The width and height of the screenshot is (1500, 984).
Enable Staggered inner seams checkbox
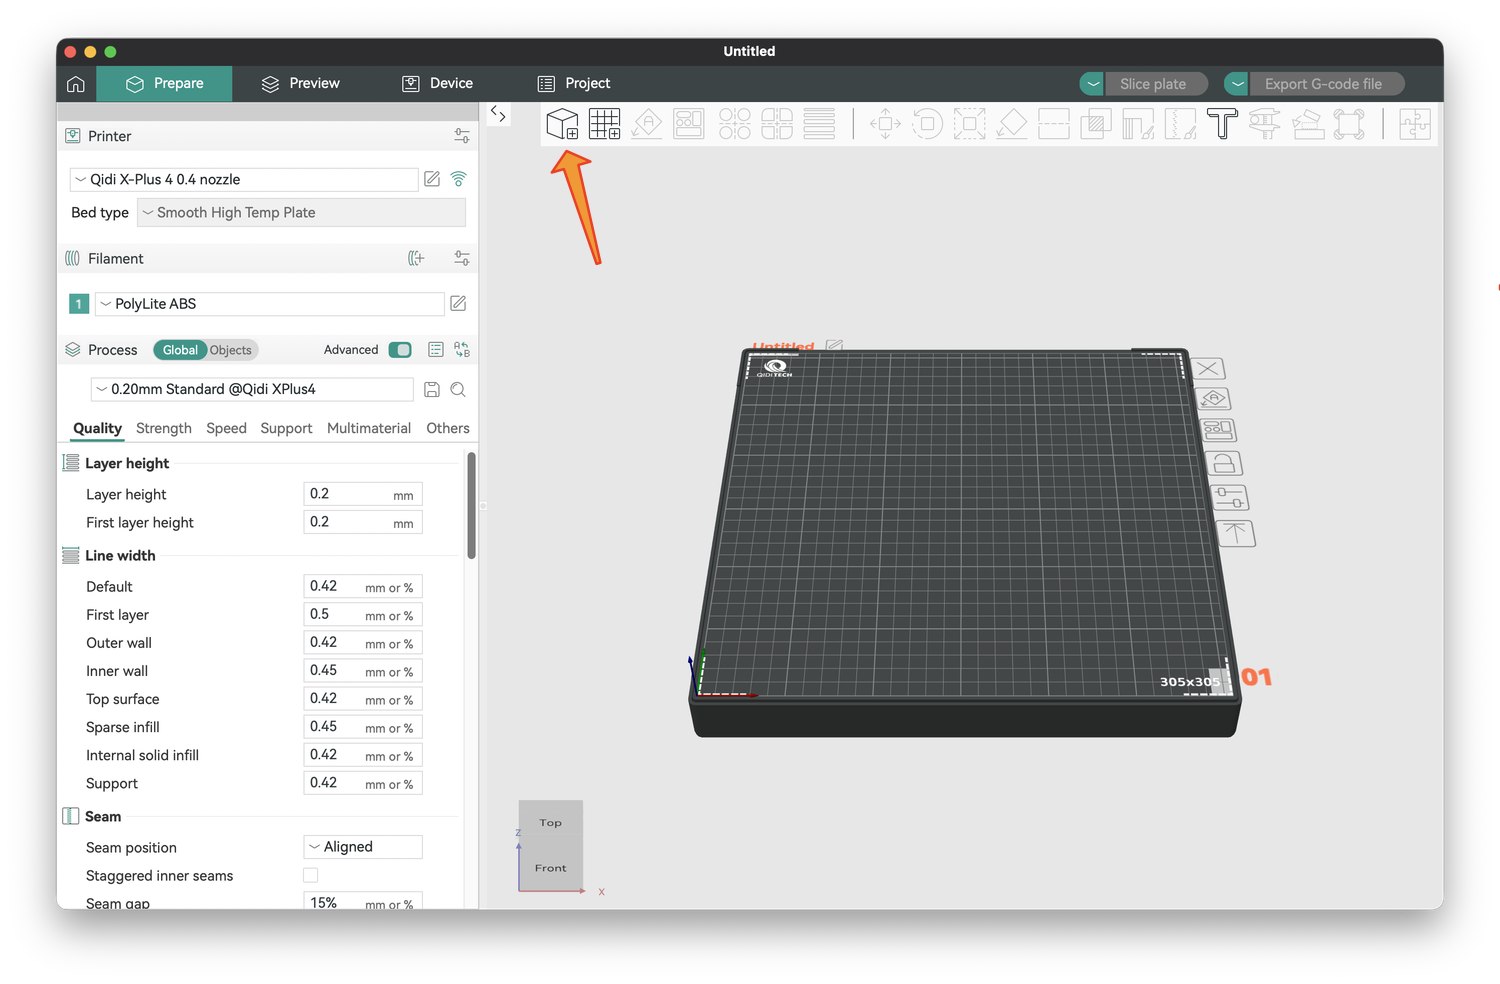(311, 875)
